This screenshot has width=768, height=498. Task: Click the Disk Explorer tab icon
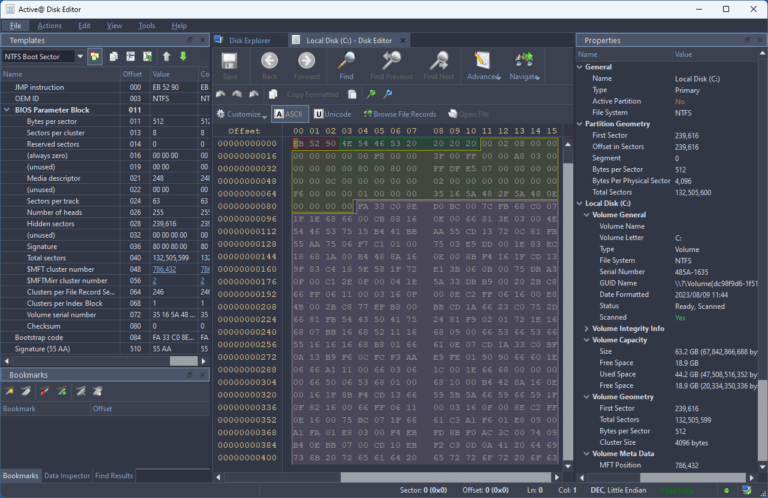click(218, 40)
